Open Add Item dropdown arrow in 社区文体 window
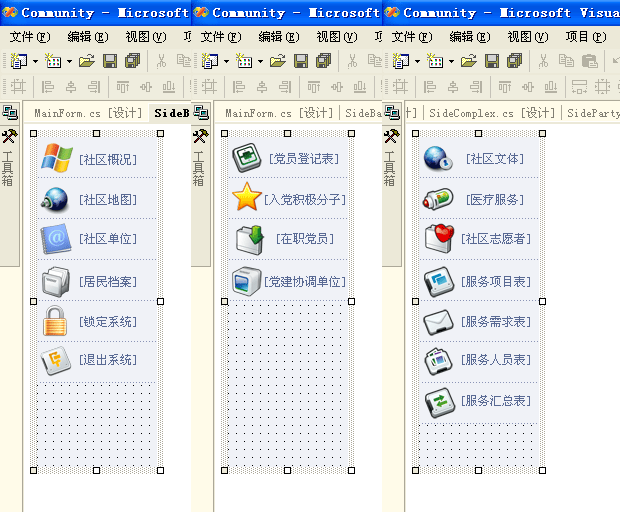Screen dimensions: 620x512 coord(451,62)
